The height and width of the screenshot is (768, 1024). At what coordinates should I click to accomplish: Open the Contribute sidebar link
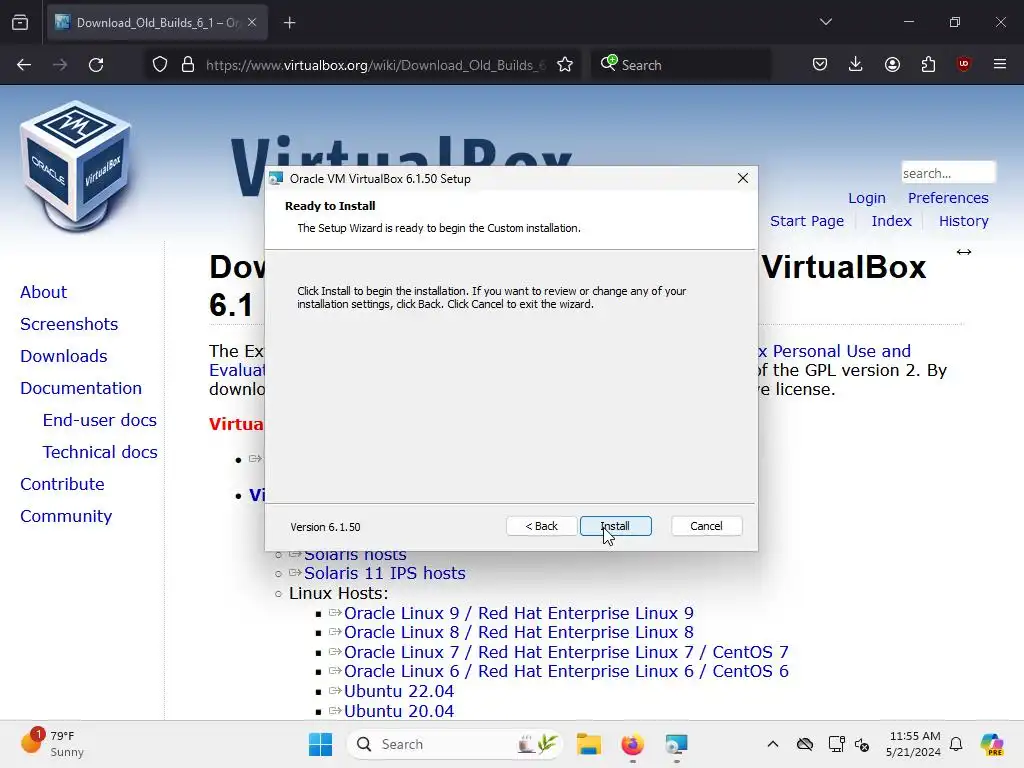62,484
